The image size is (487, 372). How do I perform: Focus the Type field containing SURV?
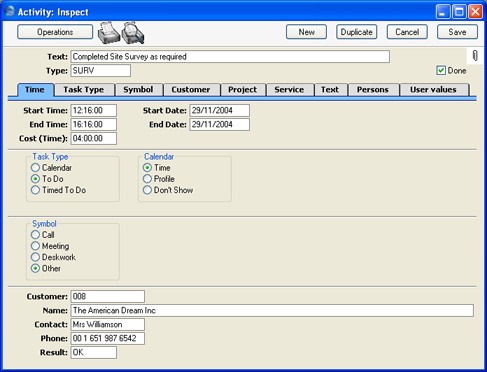tap(101, 71)
